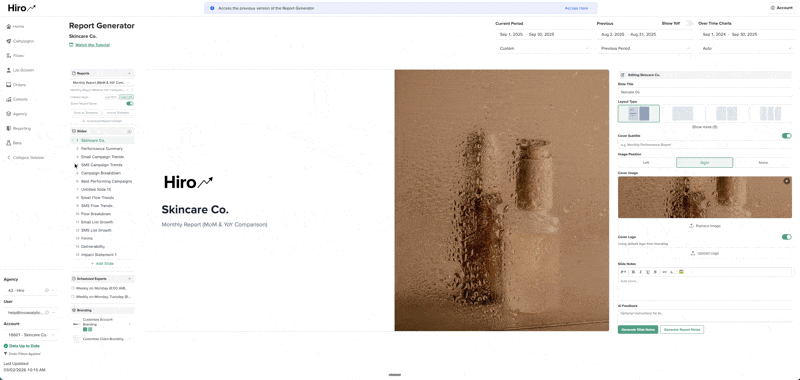Viewport: 800px width, 380px height.
Task: Collapse the sidebar
Action: coord(26,158)
